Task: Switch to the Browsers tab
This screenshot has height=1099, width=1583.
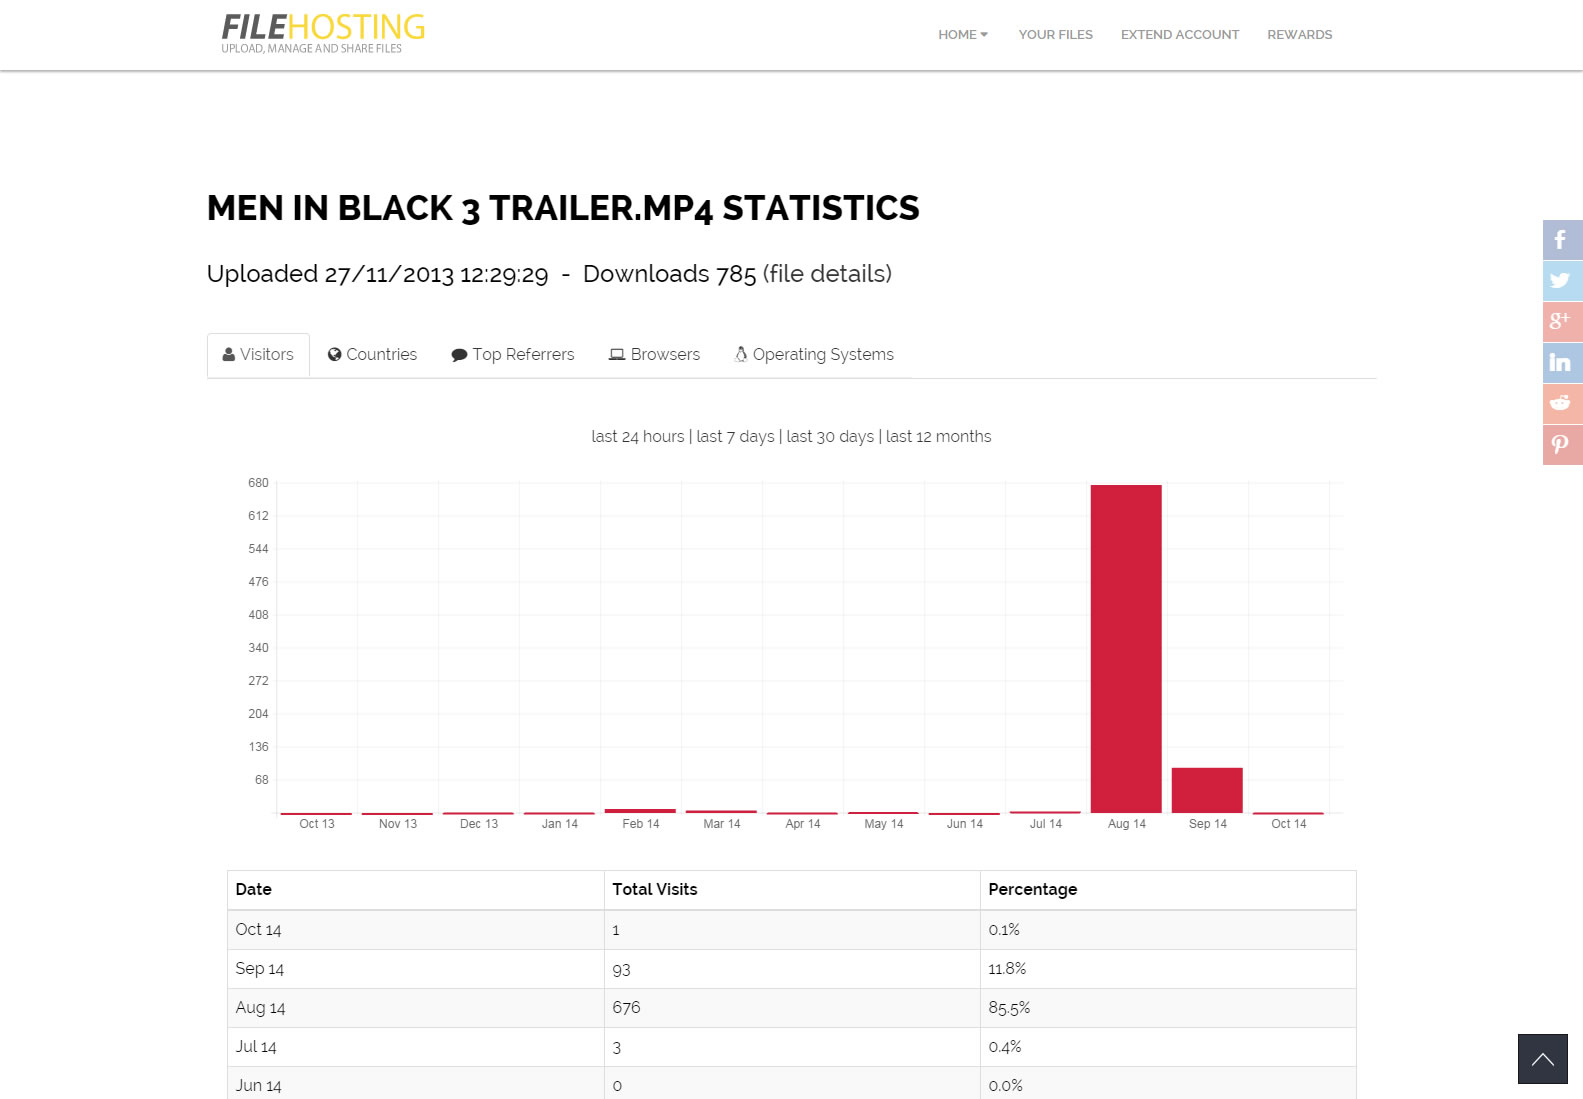Action: coord(654,355)
